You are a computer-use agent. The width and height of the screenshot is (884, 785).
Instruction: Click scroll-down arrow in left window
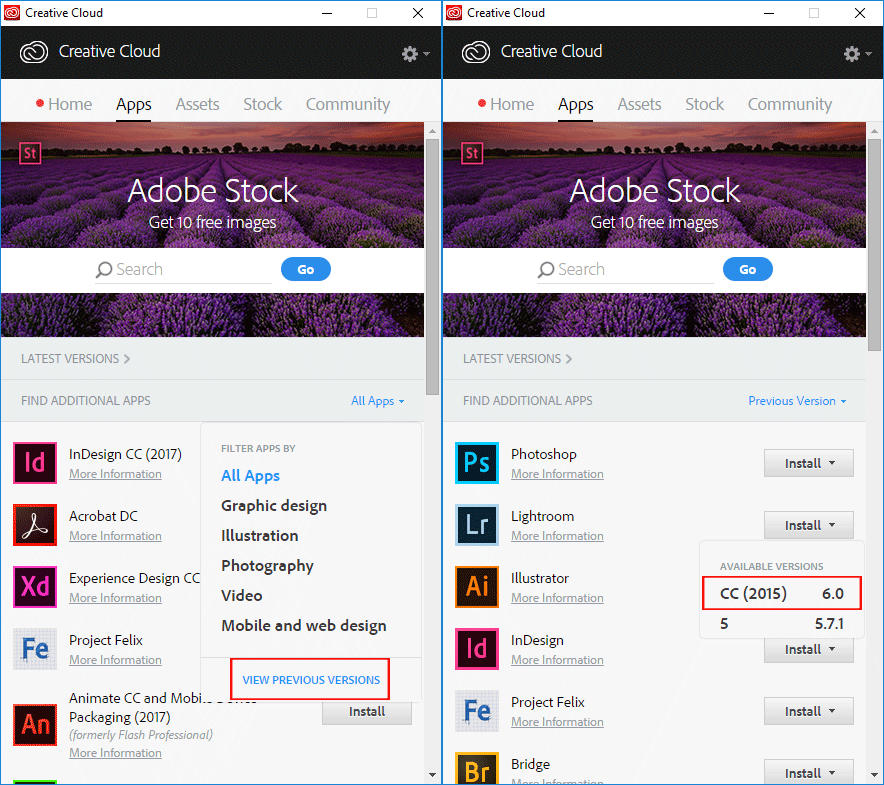coord(432,775)
